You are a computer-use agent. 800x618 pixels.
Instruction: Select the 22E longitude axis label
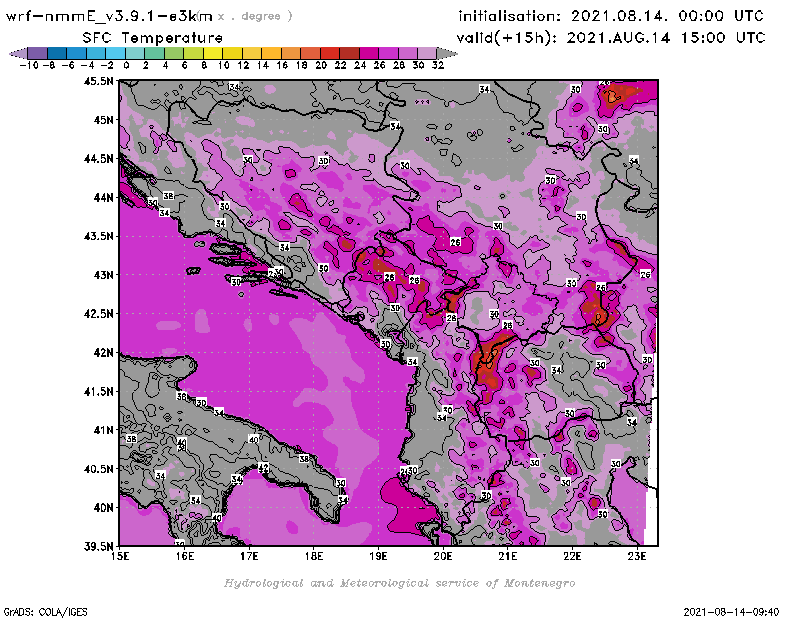[572, 556]
